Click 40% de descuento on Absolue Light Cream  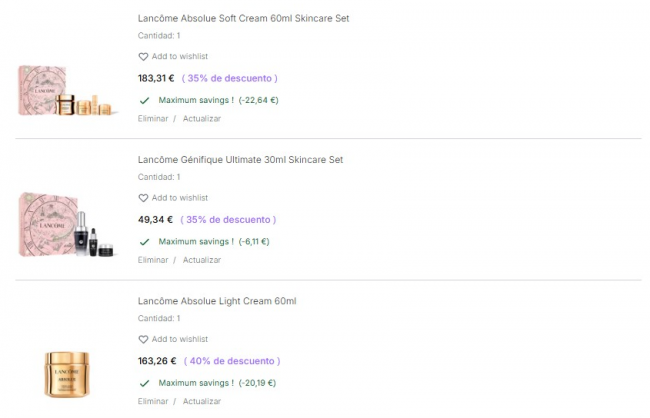pyautogui.click(x=231, y=361)
